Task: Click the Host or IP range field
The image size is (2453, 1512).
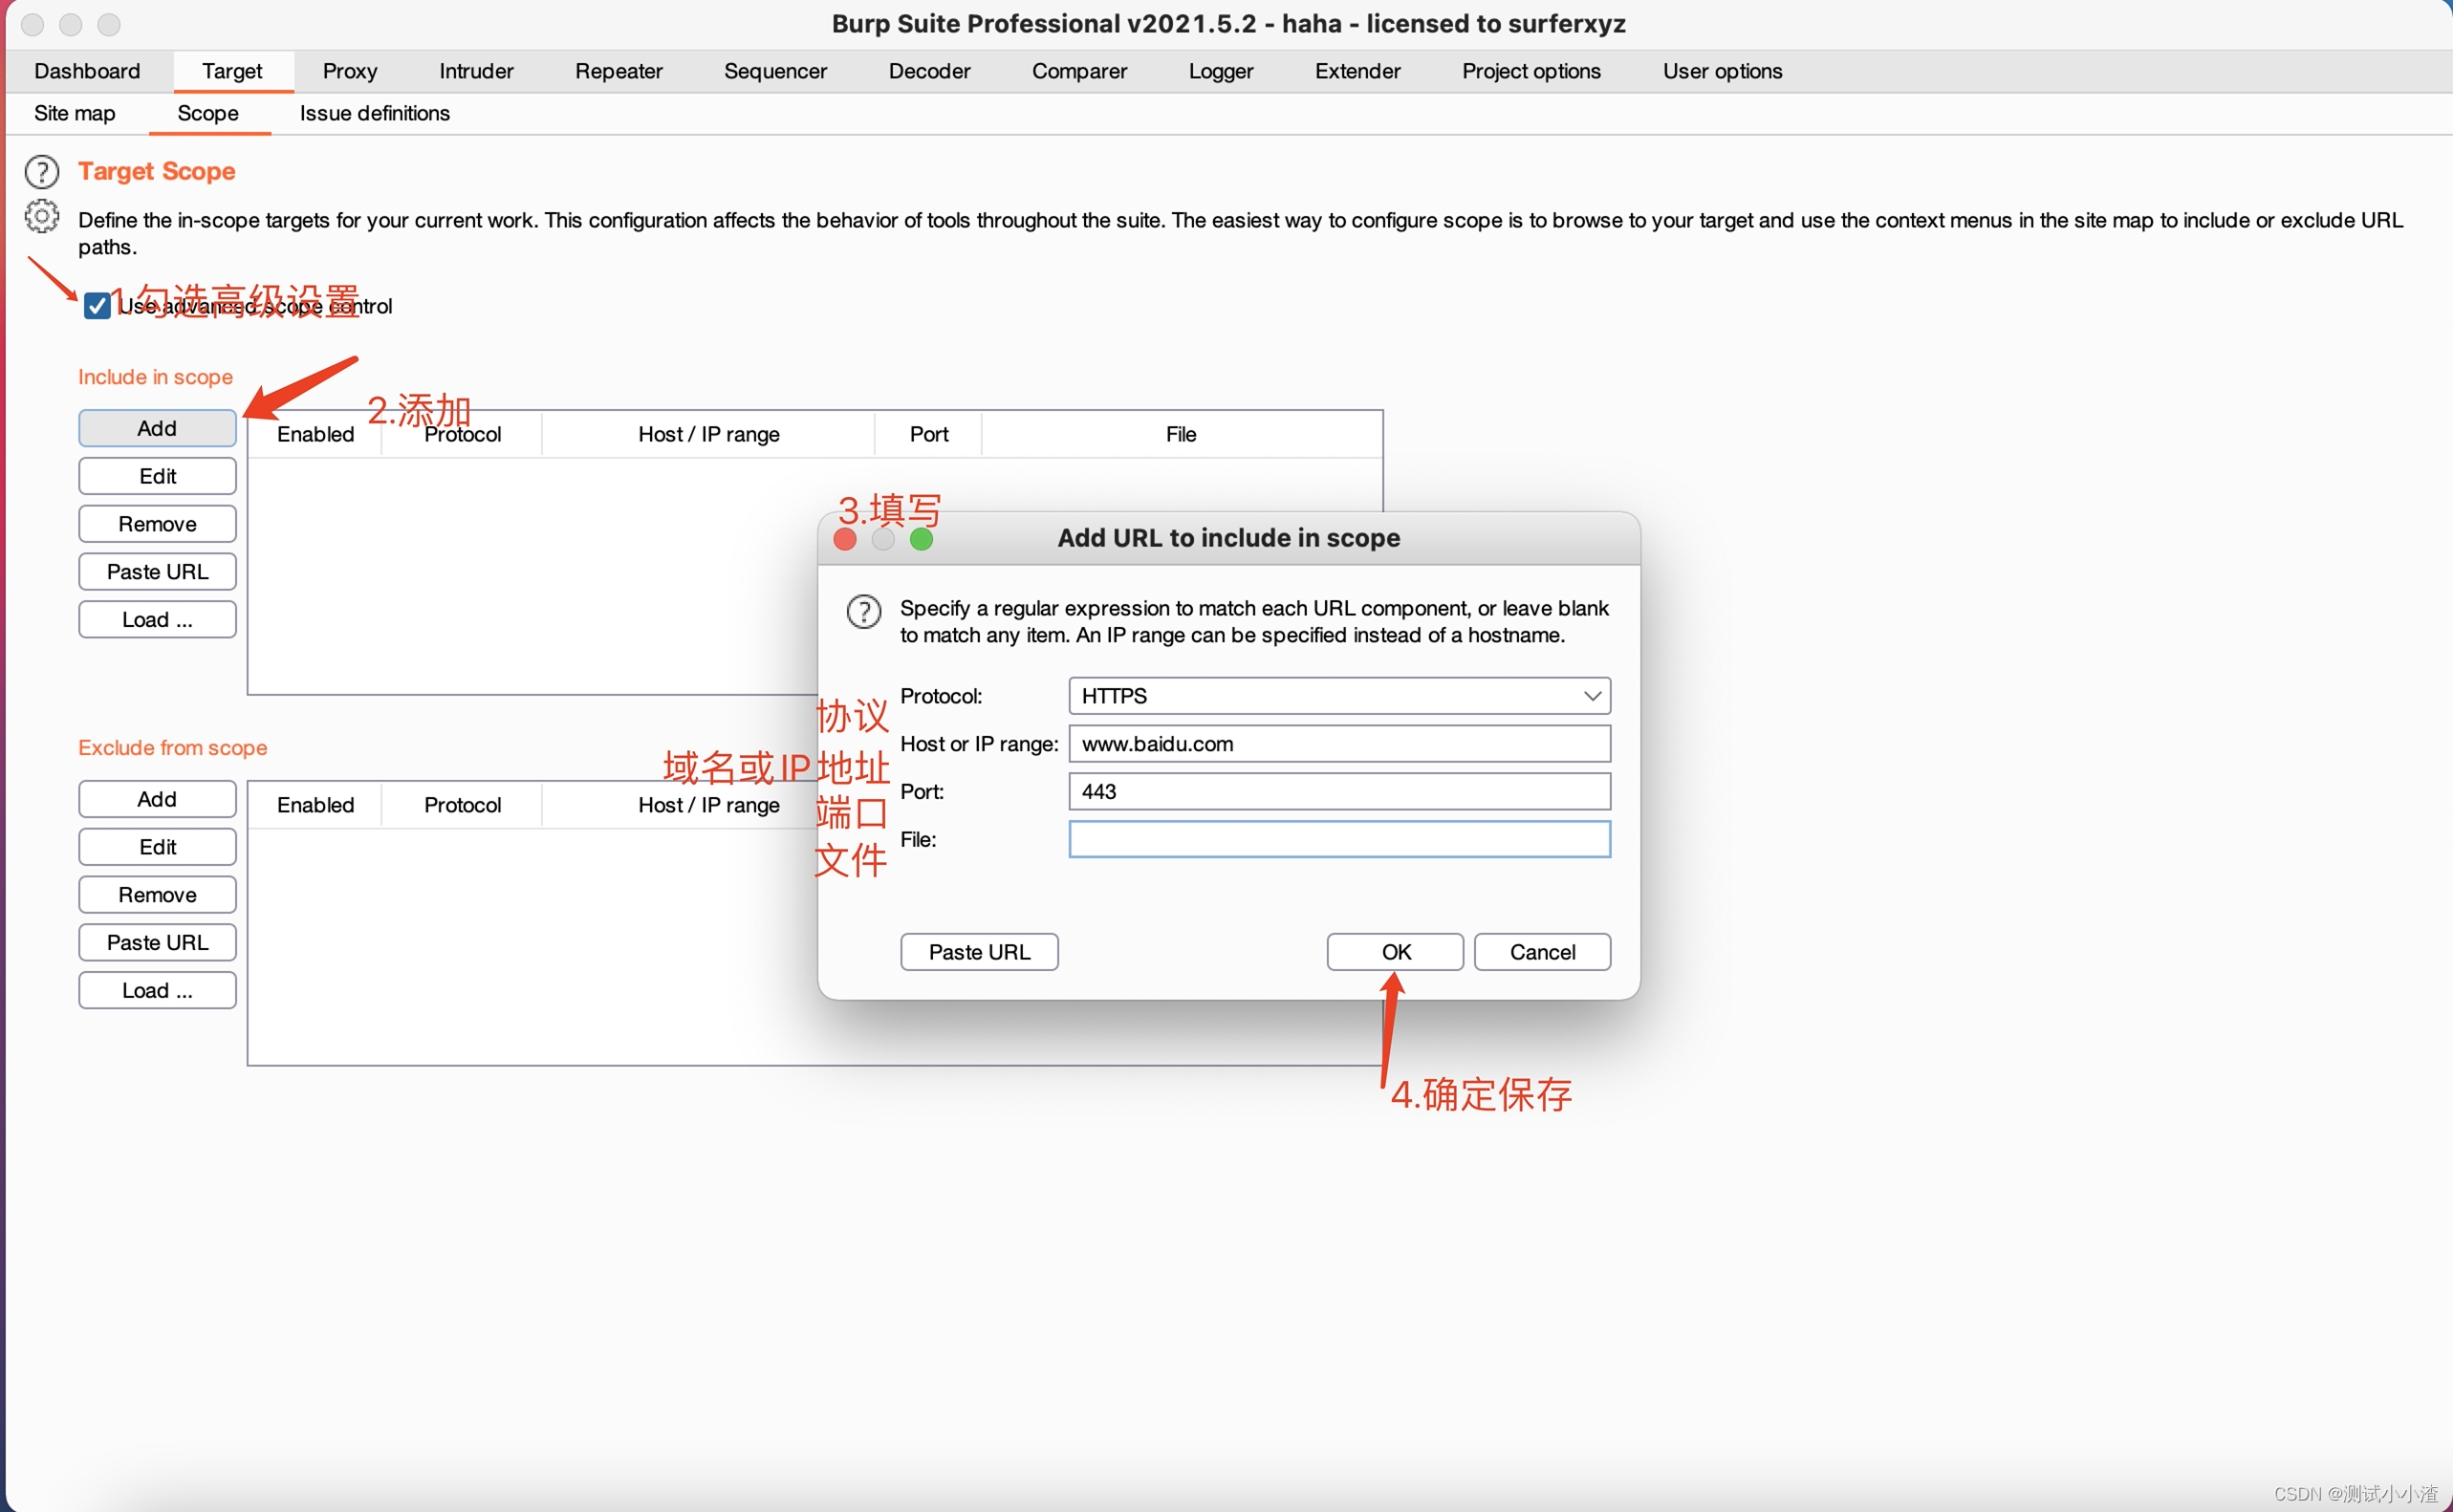Action: 1337,743
